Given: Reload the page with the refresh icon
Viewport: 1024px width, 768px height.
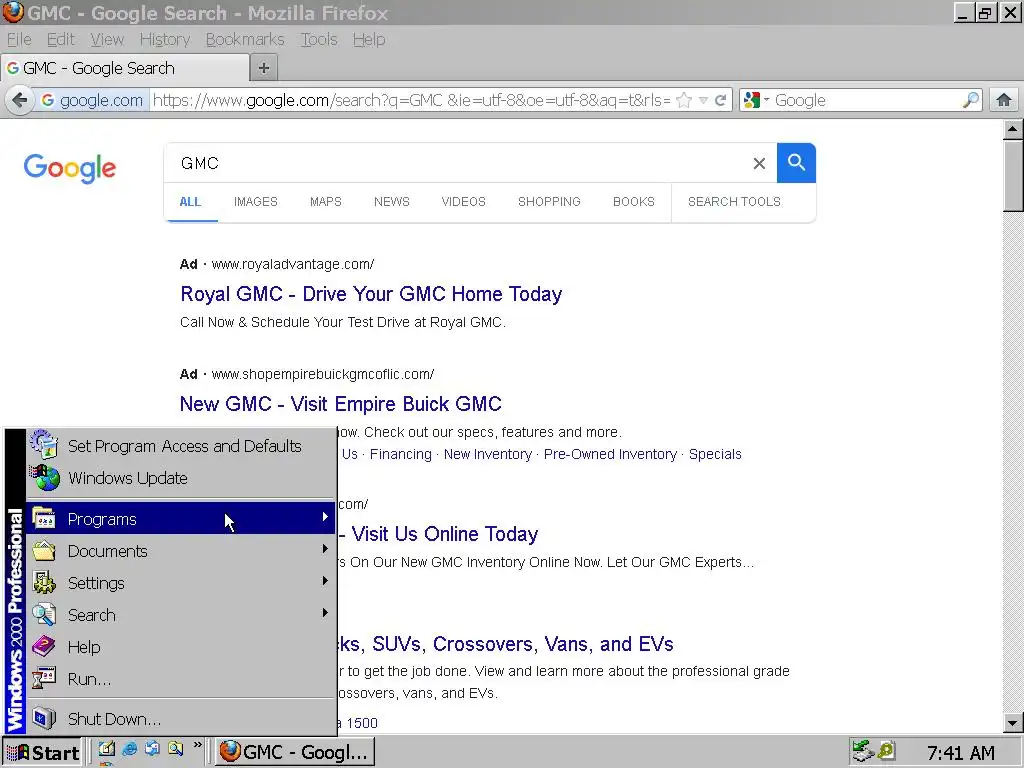Looking at the screenshot, I should [x=721, y=101].
